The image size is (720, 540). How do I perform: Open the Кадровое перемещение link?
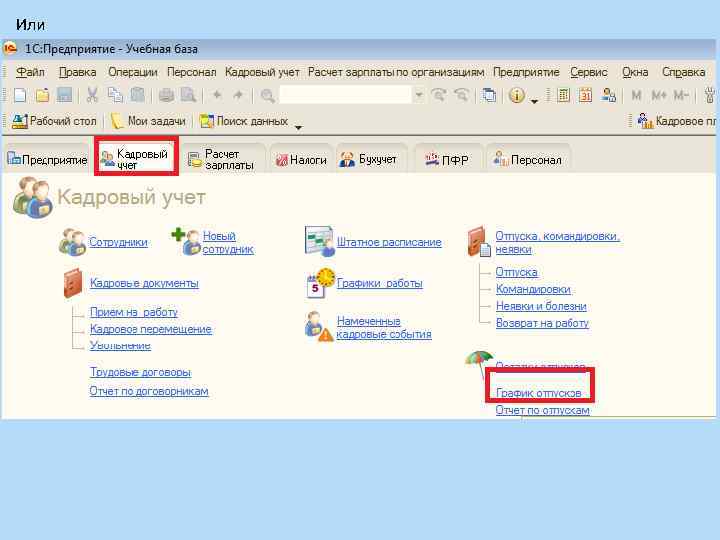151,329
